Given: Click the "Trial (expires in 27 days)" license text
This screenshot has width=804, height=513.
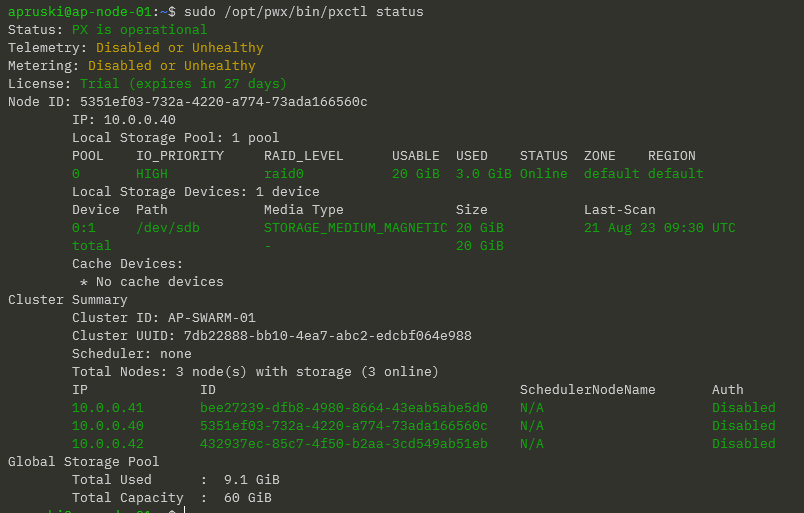Looking at the screenshot, I should click(183, 84).
